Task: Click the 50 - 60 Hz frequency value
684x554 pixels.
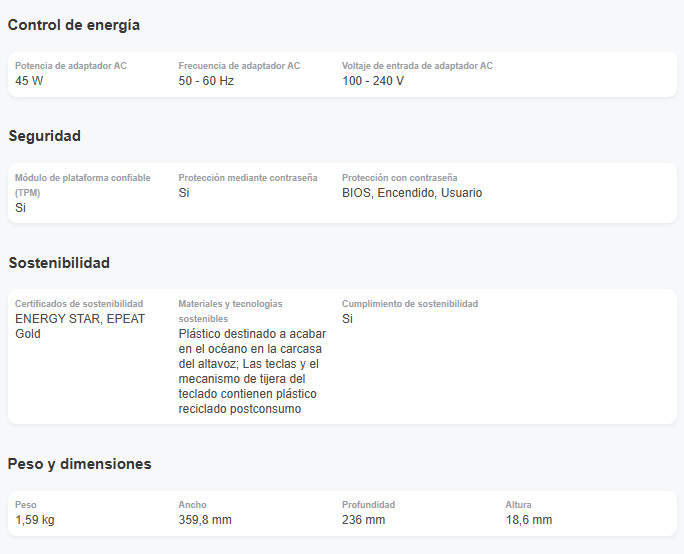Action: [206, 81]
